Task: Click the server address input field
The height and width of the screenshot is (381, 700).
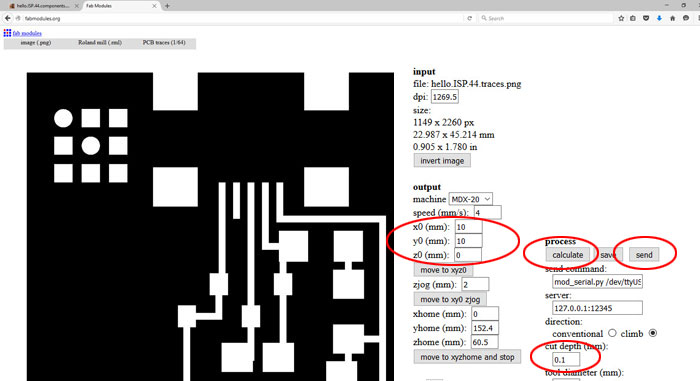Action: click(x=597, y=308)
